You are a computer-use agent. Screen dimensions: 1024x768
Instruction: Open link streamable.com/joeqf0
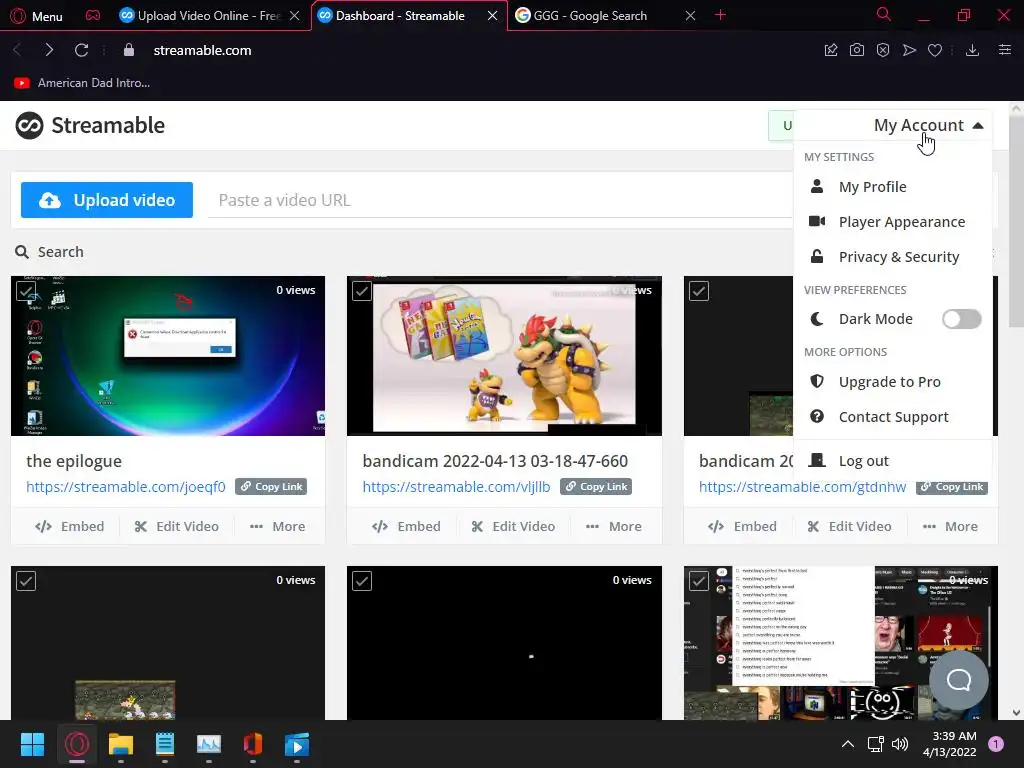(125, 487)
